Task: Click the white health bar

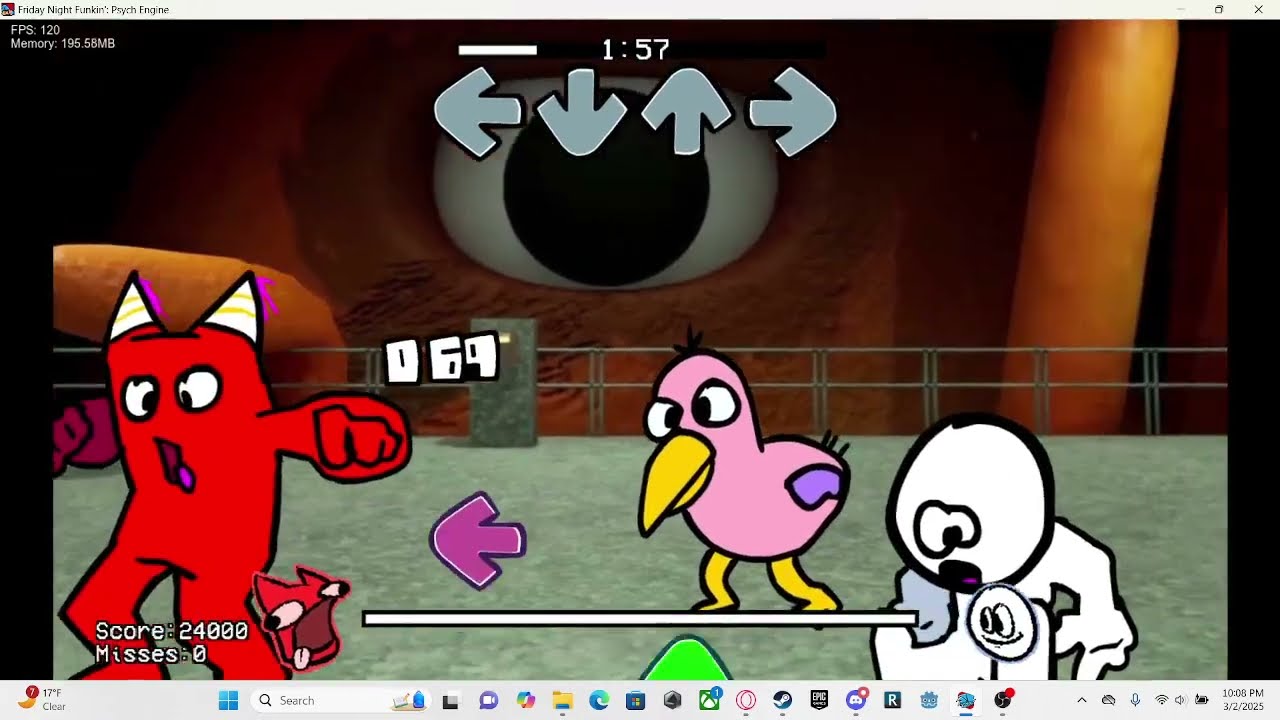Action: tap(640, 620)
